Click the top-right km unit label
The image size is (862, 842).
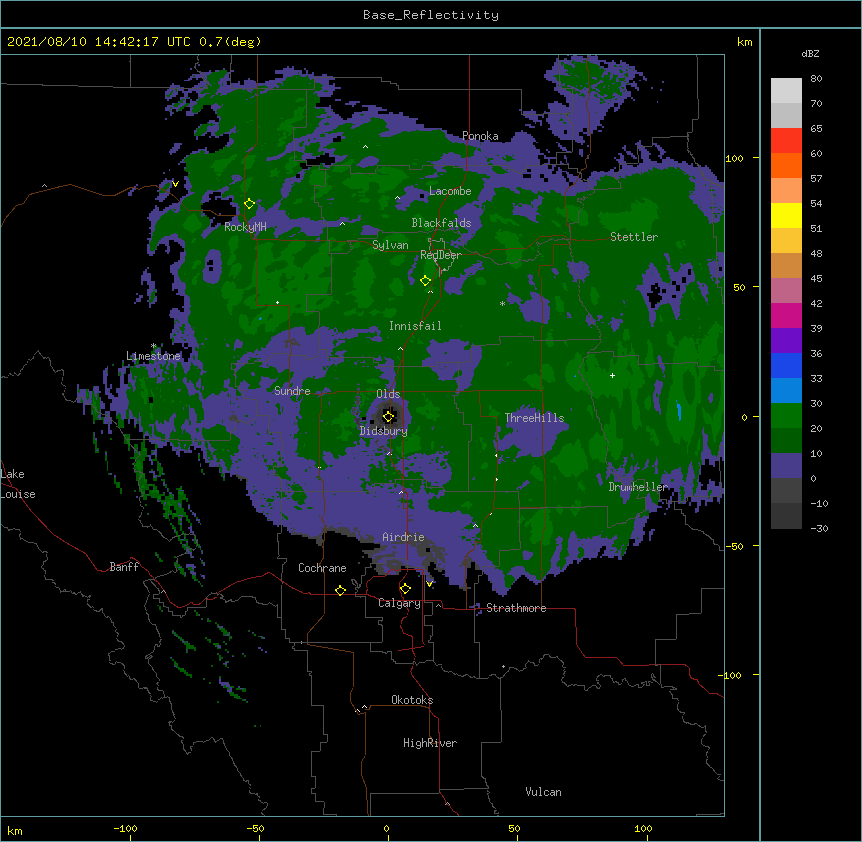[x=744, y=42]
